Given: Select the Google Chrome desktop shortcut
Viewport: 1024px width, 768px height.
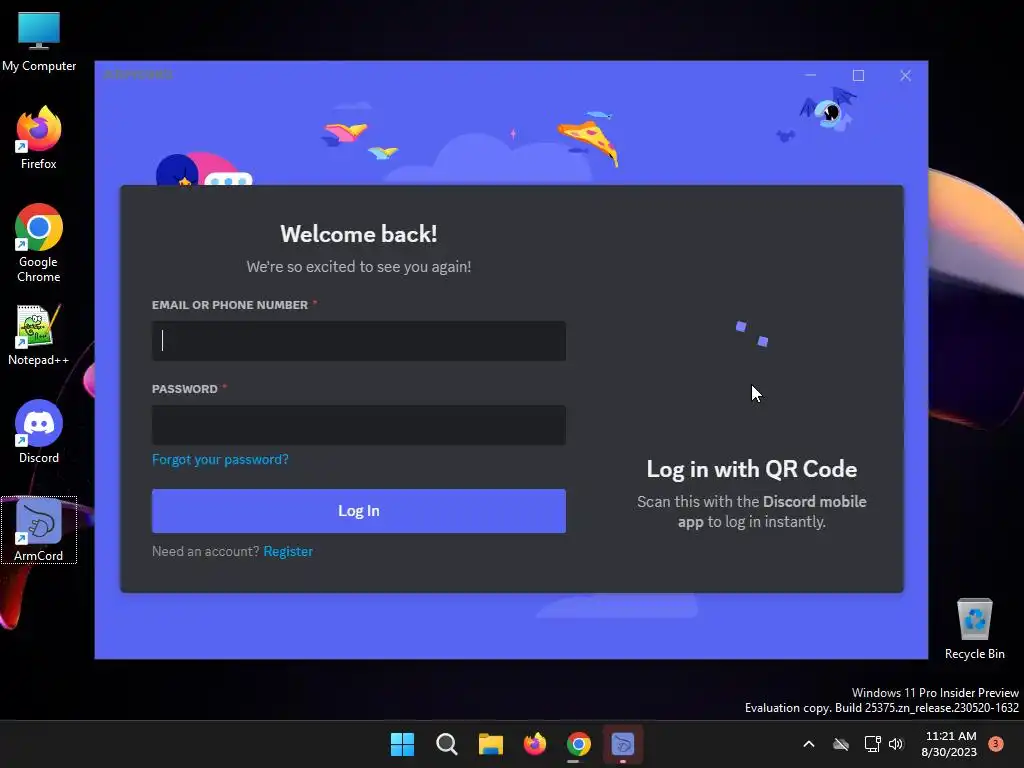Looking at the screenshot, I should tap(39, 243).
